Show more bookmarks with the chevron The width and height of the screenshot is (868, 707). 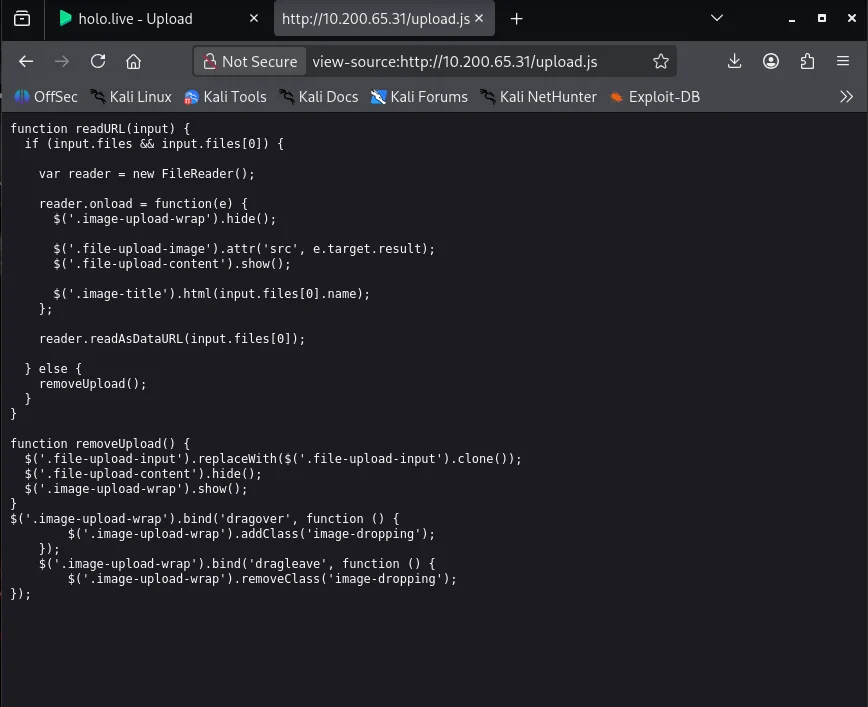pos(846,97)
